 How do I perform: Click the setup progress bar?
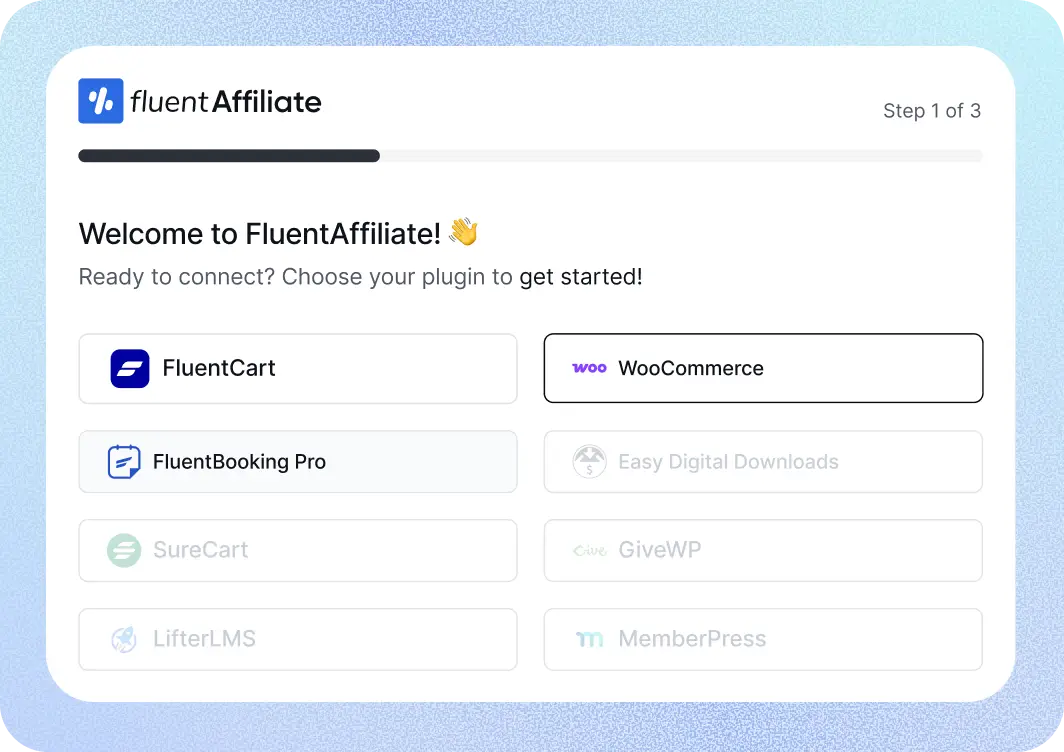click(530, 156)
